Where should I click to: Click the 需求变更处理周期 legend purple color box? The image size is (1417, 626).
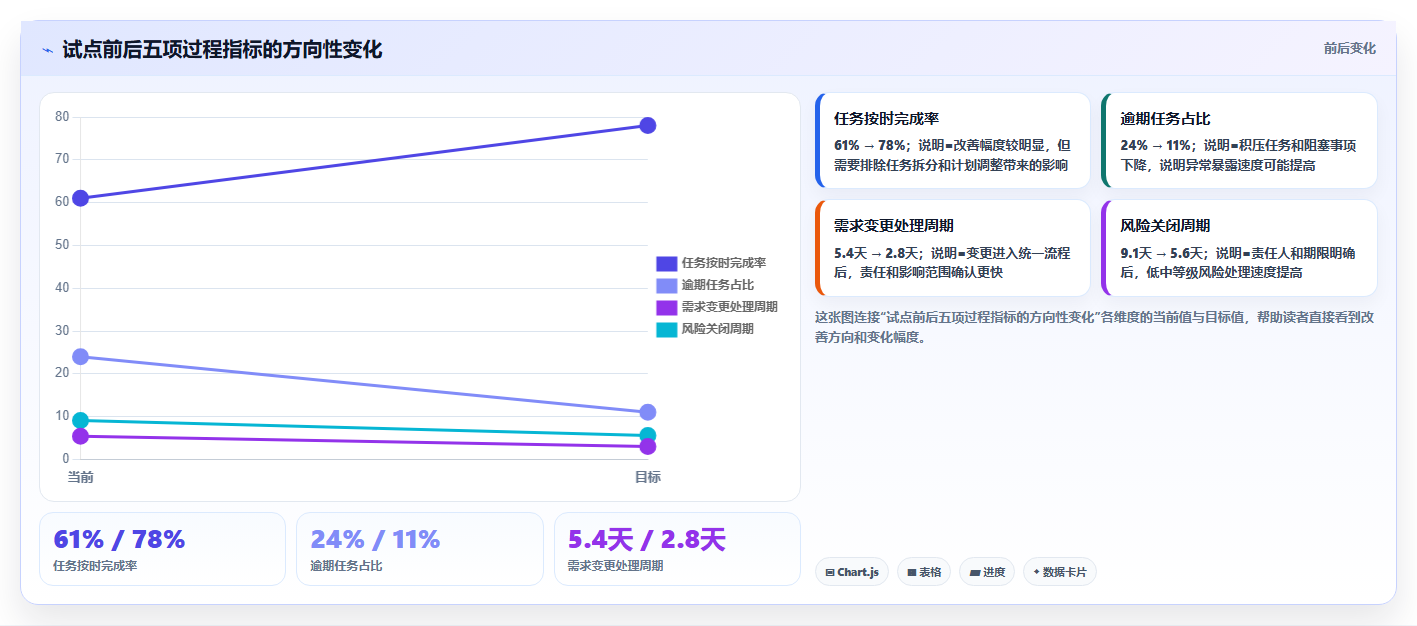coord(667,307)
